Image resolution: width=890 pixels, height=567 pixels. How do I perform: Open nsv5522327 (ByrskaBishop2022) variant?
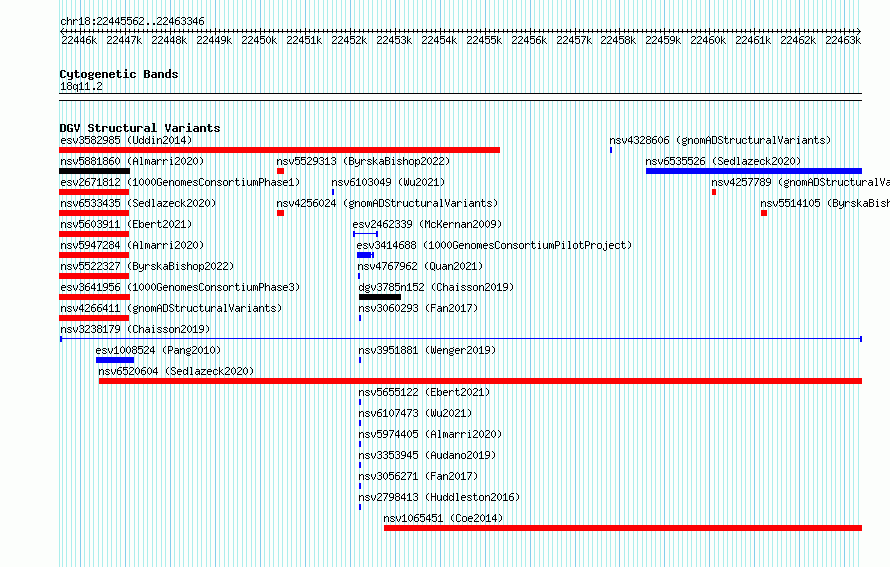point(147,266)
